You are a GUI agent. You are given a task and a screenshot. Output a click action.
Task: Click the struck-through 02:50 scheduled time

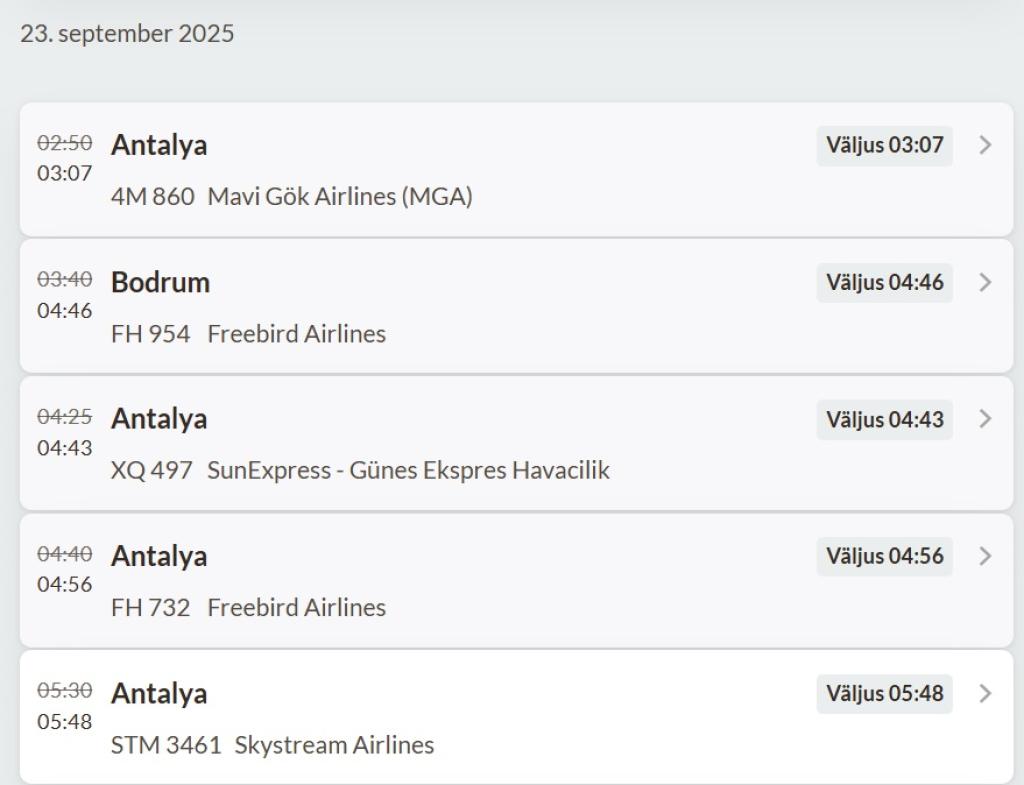(65, 144)
